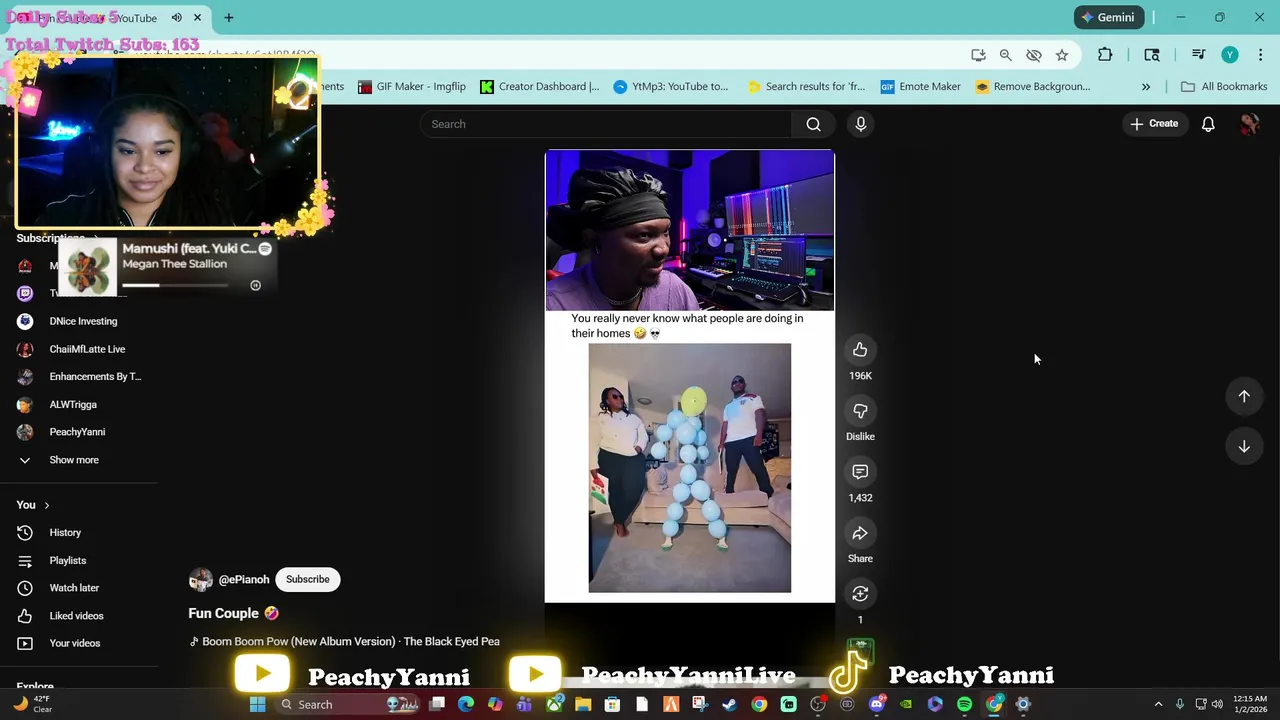
Task: Open the Google Lens search icon
Action: point(1152,55)
